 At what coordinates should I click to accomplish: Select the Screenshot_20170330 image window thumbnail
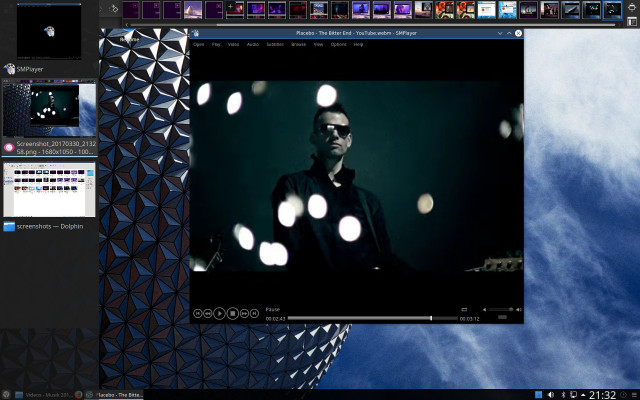(48, 110)
